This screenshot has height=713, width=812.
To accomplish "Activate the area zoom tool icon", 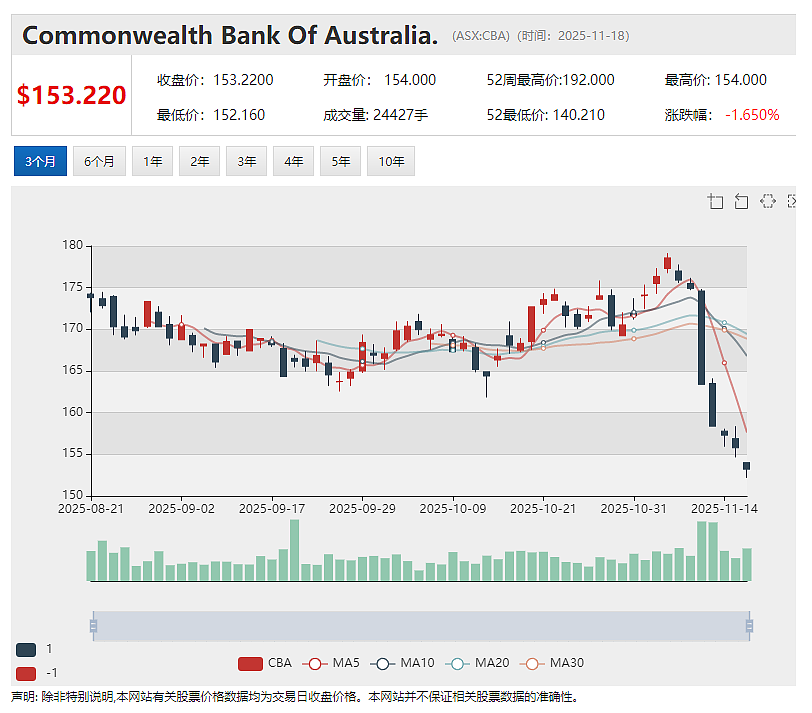I will tap(716, 201).
